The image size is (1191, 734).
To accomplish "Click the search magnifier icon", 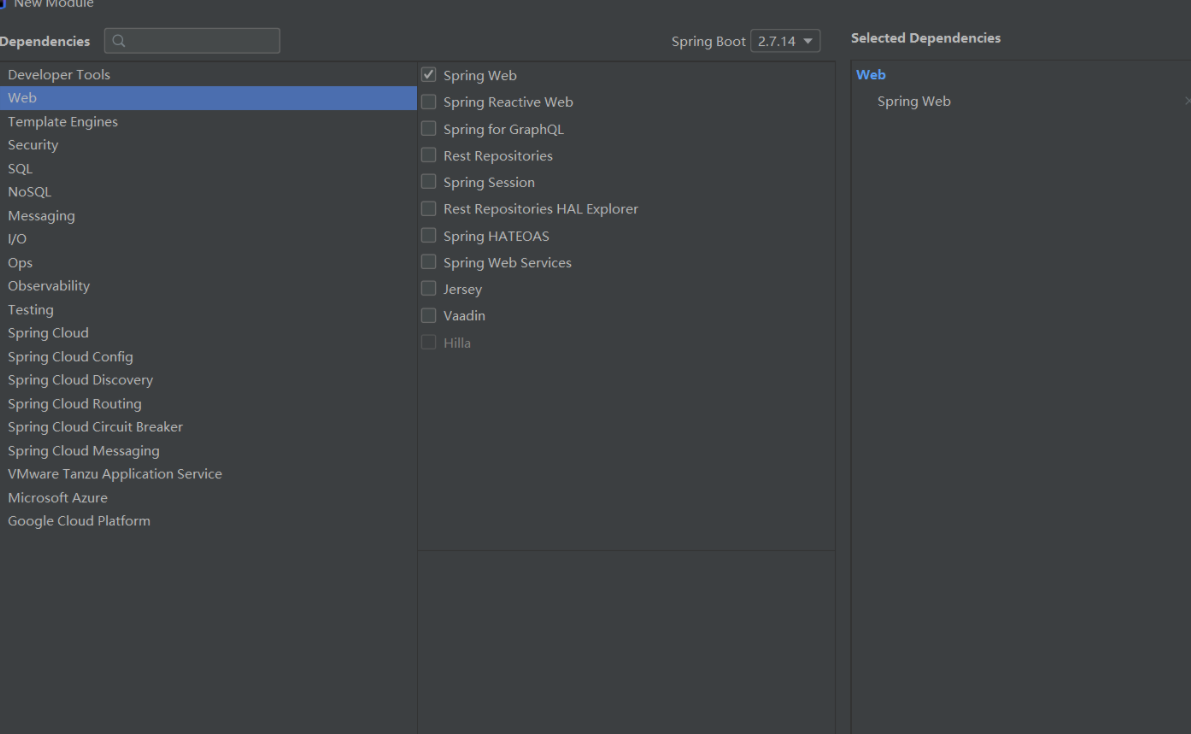I will [120, 41].
